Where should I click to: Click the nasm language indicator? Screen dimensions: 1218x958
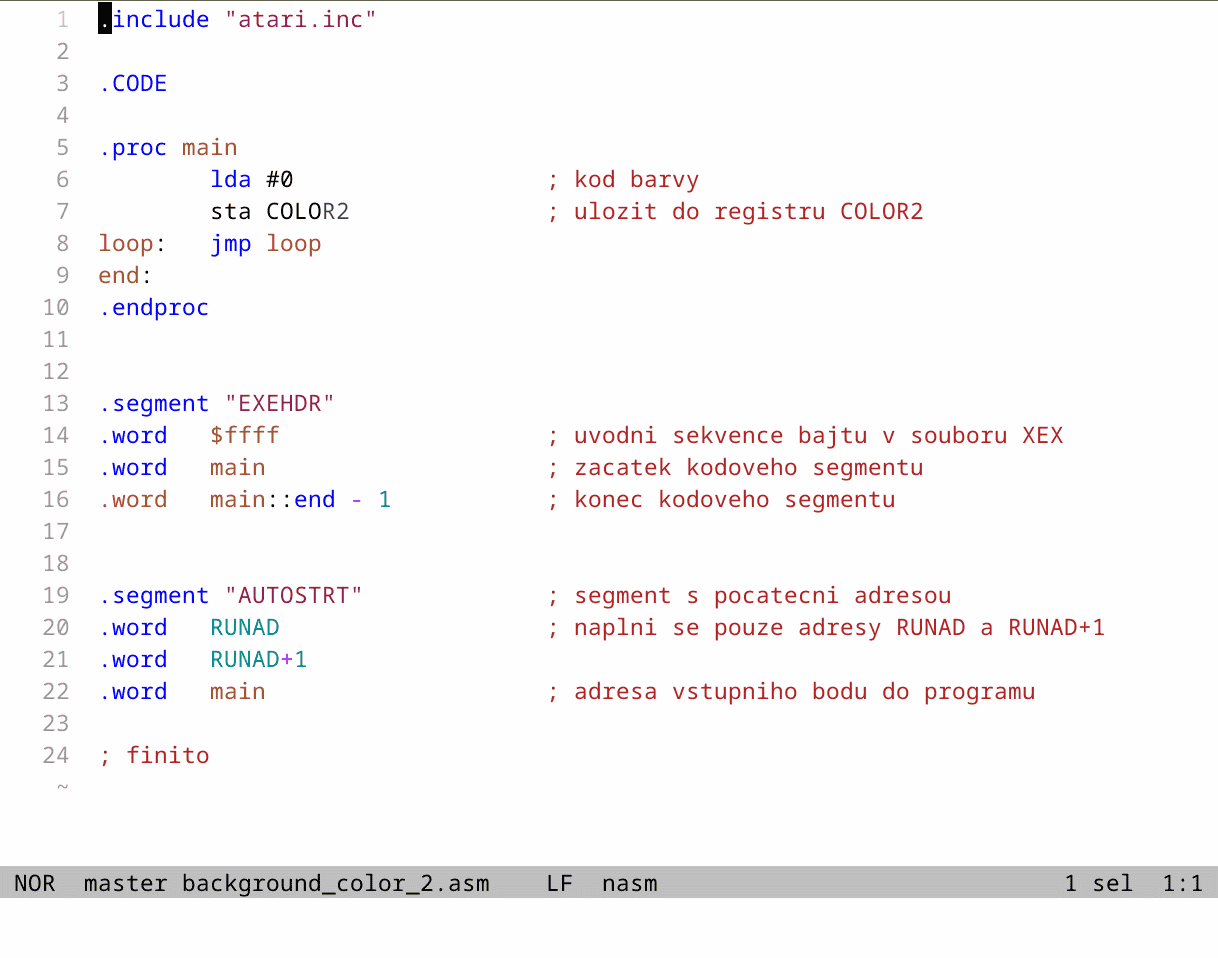pyautogui.click(x=630, y=883)
